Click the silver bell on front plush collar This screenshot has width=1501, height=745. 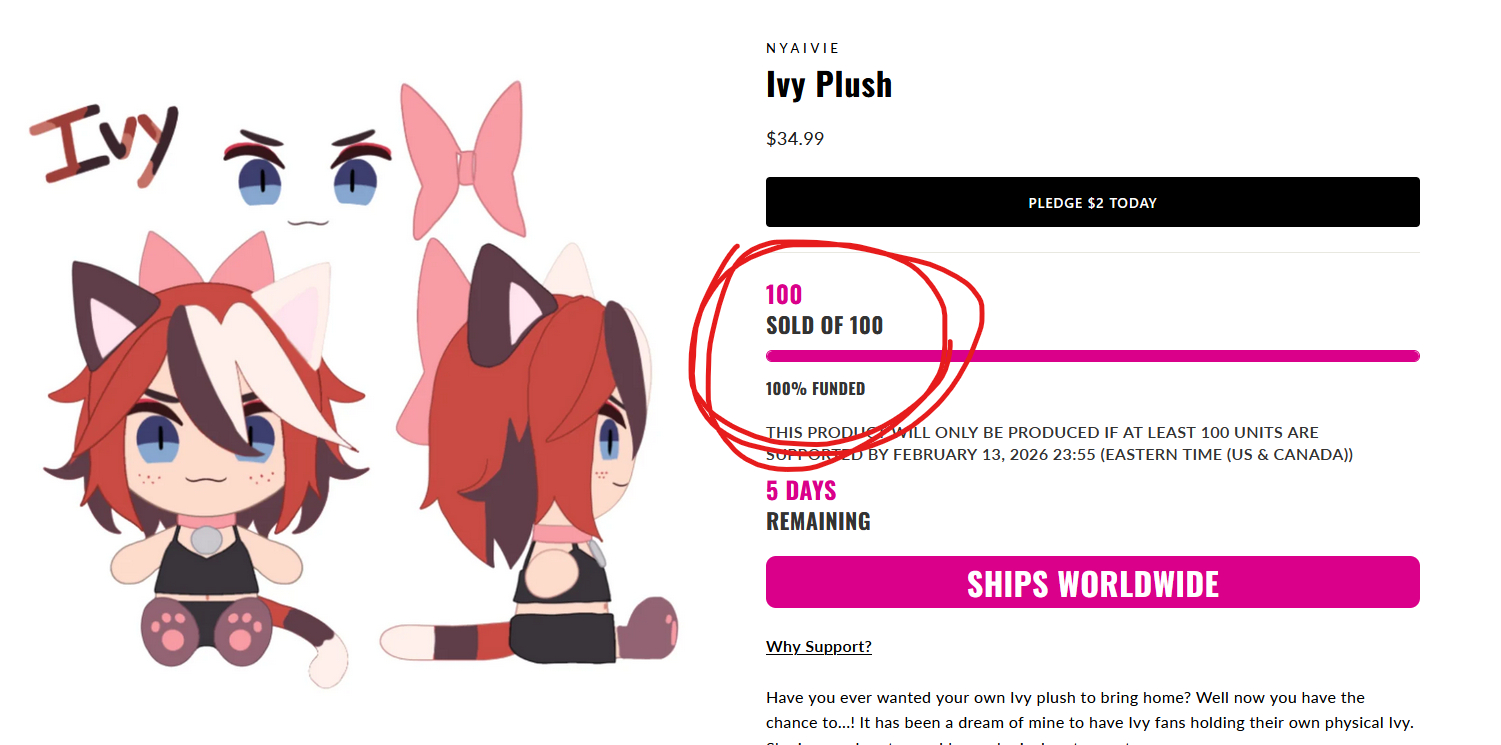[x=206, y=540]
